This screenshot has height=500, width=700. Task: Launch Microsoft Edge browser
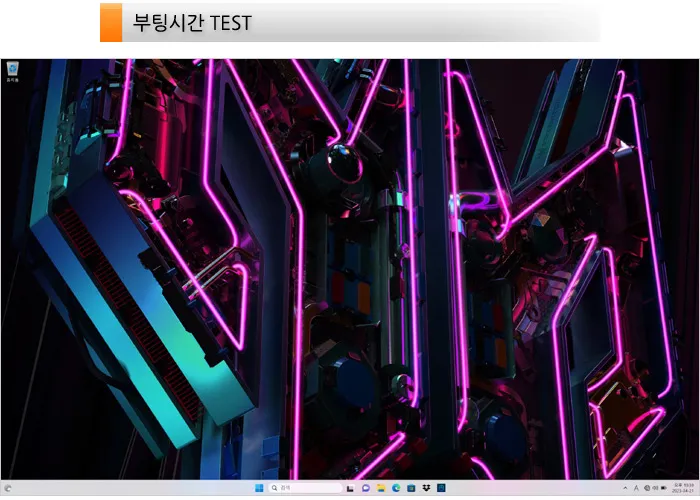click(x=396, y=488)
